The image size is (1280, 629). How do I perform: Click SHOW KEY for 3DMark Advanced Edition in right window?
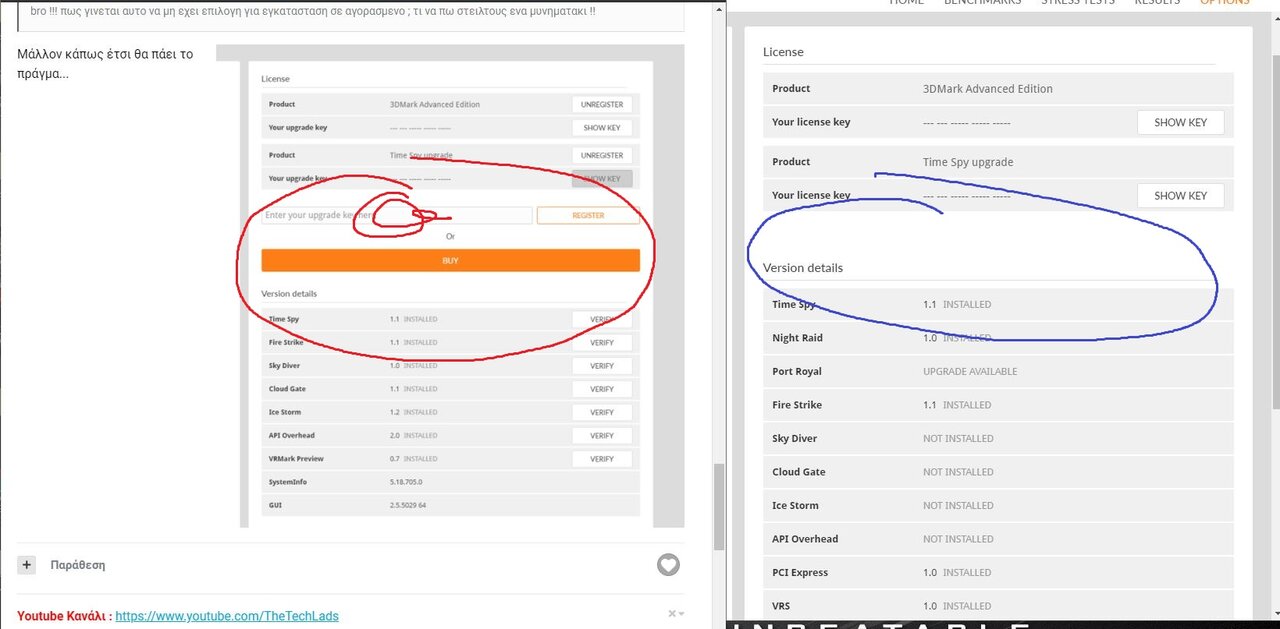1180,122
